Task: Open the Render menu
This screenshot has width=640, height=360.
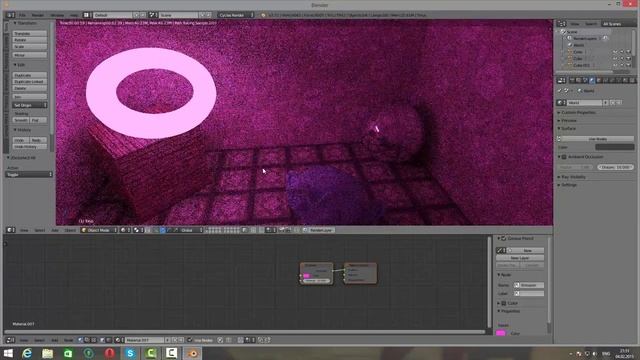Action: point(38,15)
